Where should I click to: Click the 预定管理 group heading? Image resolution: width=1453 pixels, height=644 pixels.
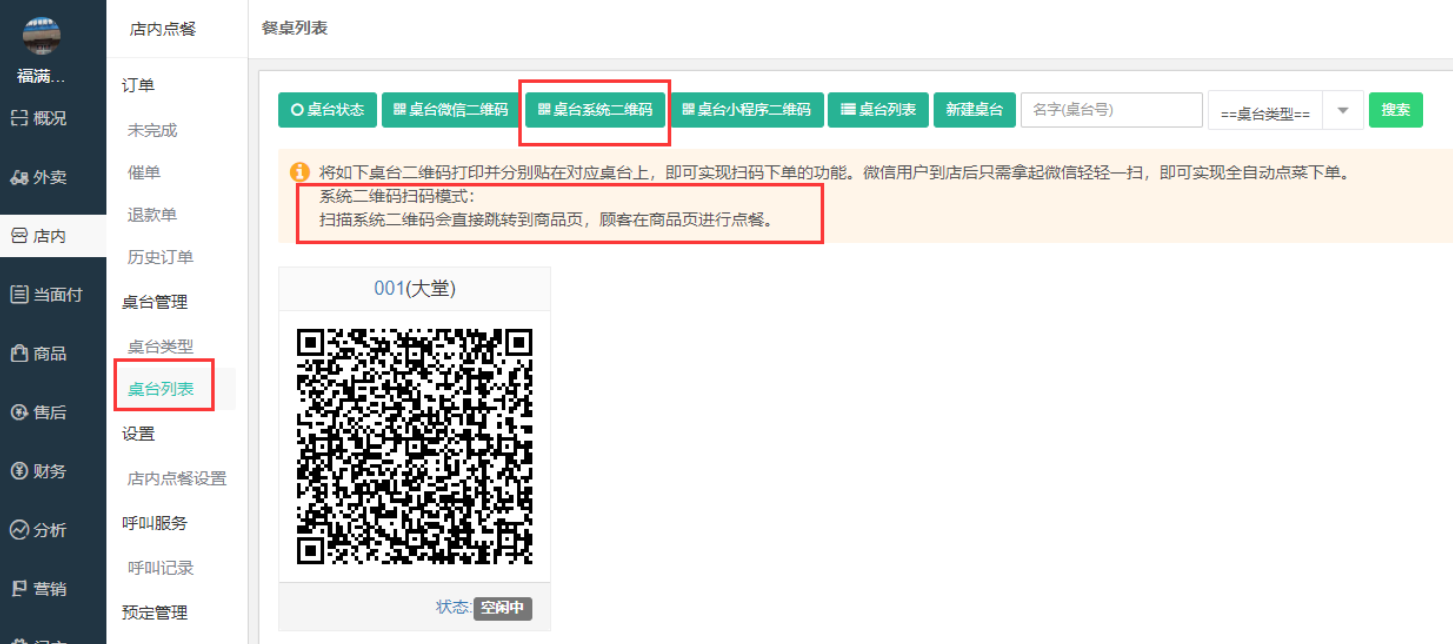(154, 612)
